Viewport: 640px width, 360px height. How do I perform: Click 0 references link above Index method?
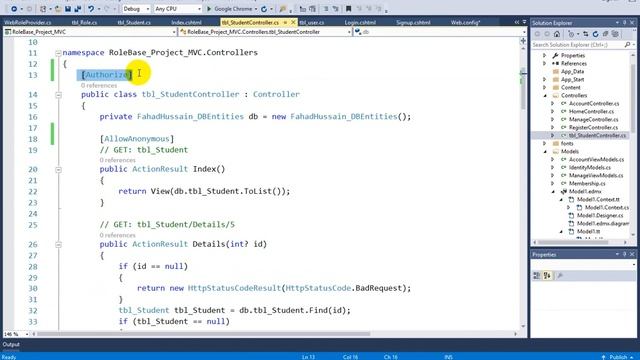point(118,160)
